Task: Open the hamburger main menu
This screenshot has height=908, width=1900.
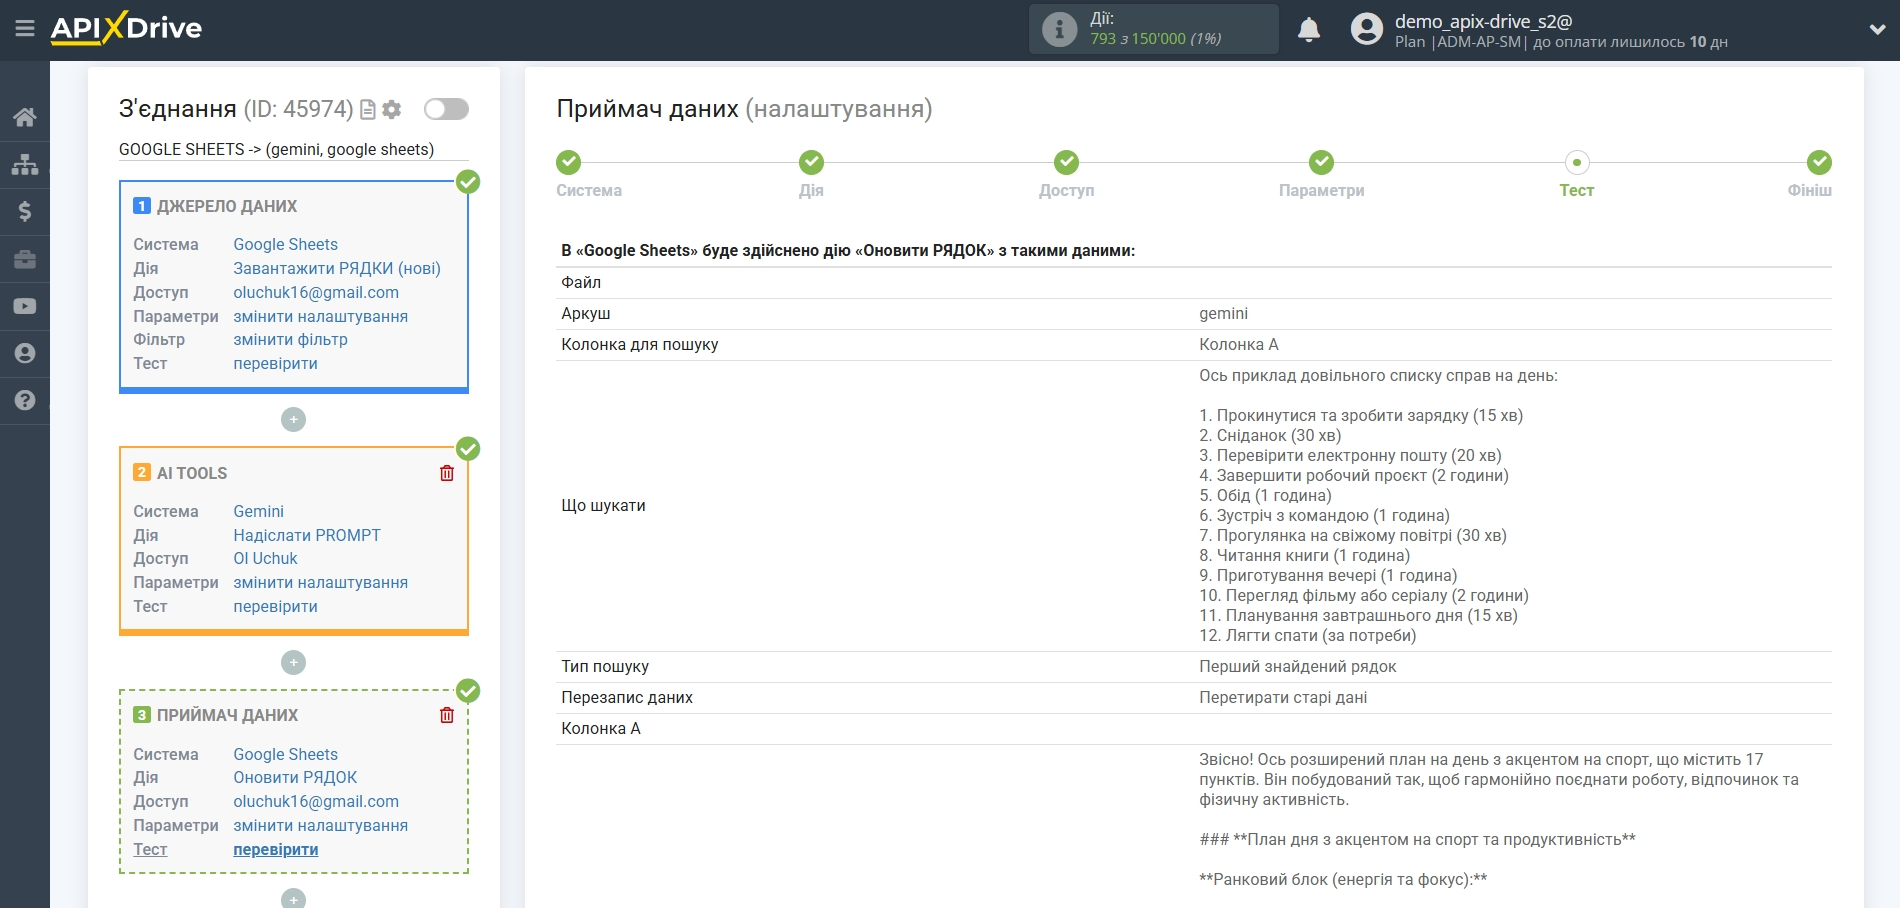Action: tap(25, 29)
